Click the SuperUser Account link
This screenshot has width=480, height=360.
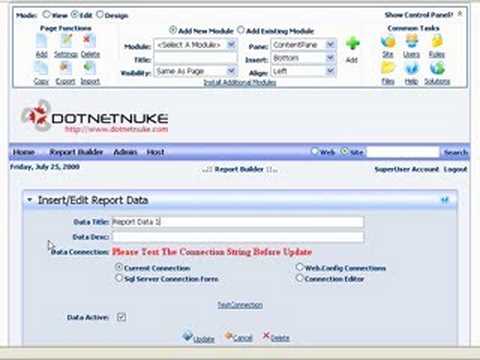(407, 169)
